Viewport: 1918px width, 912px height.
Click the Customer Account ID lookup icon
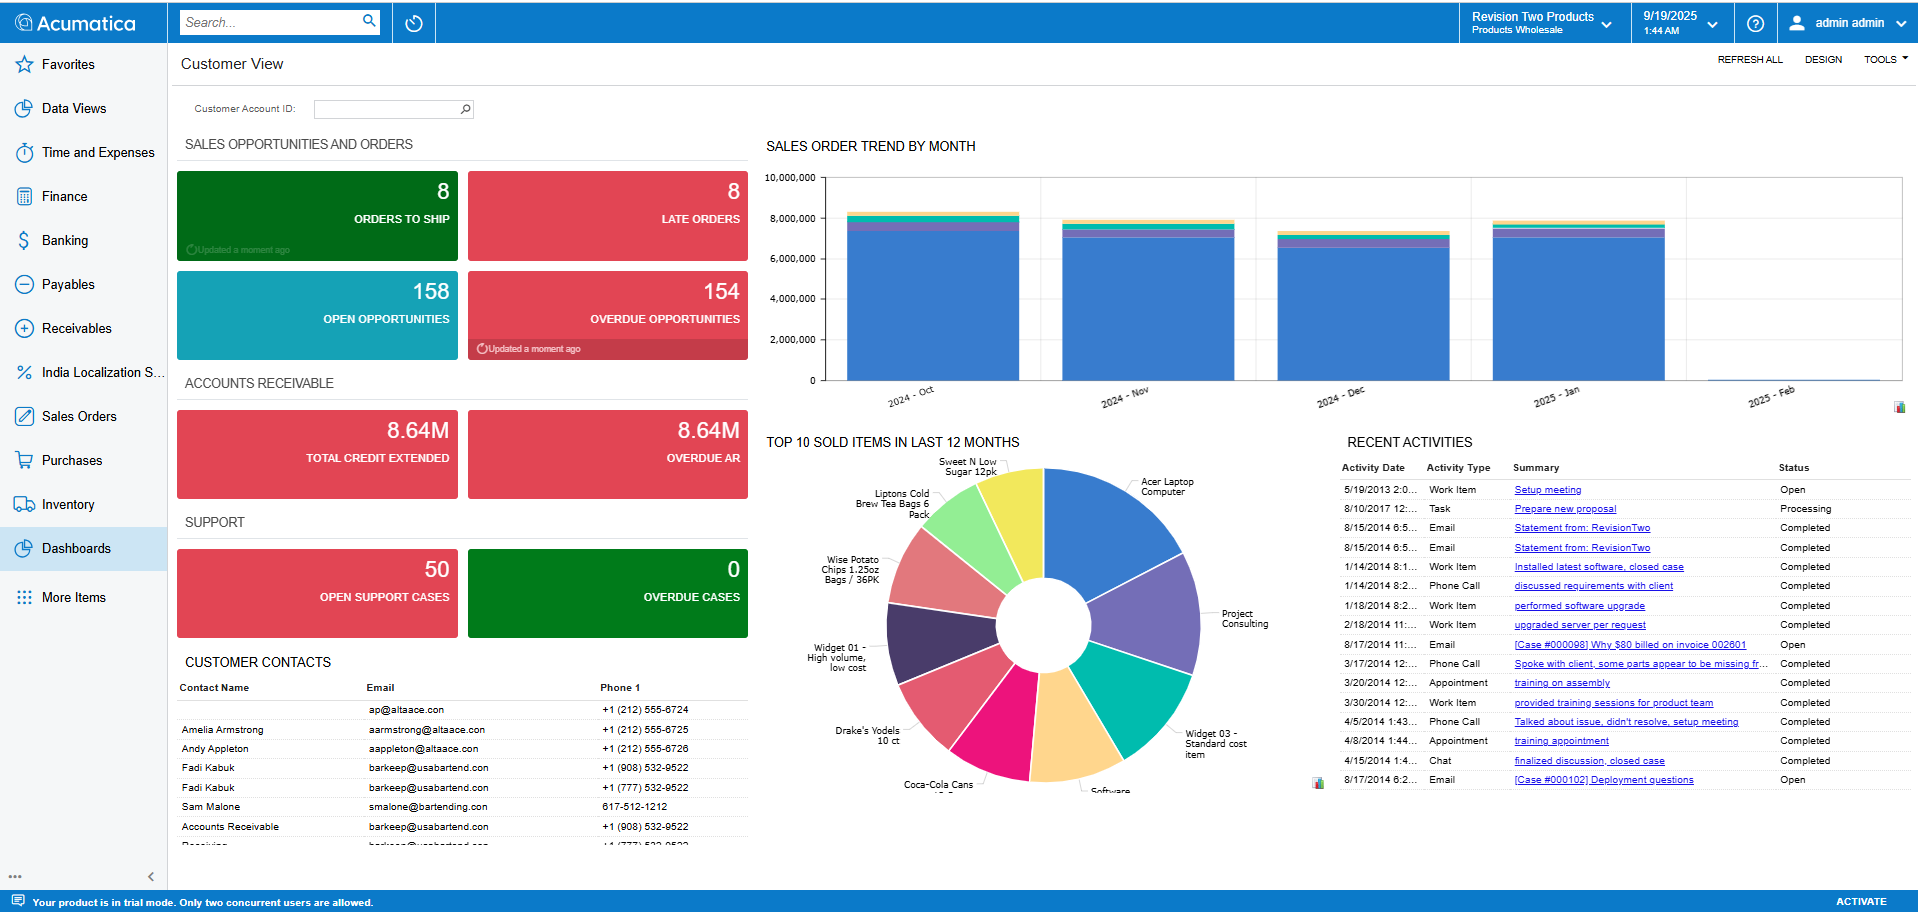pos(465,109)
